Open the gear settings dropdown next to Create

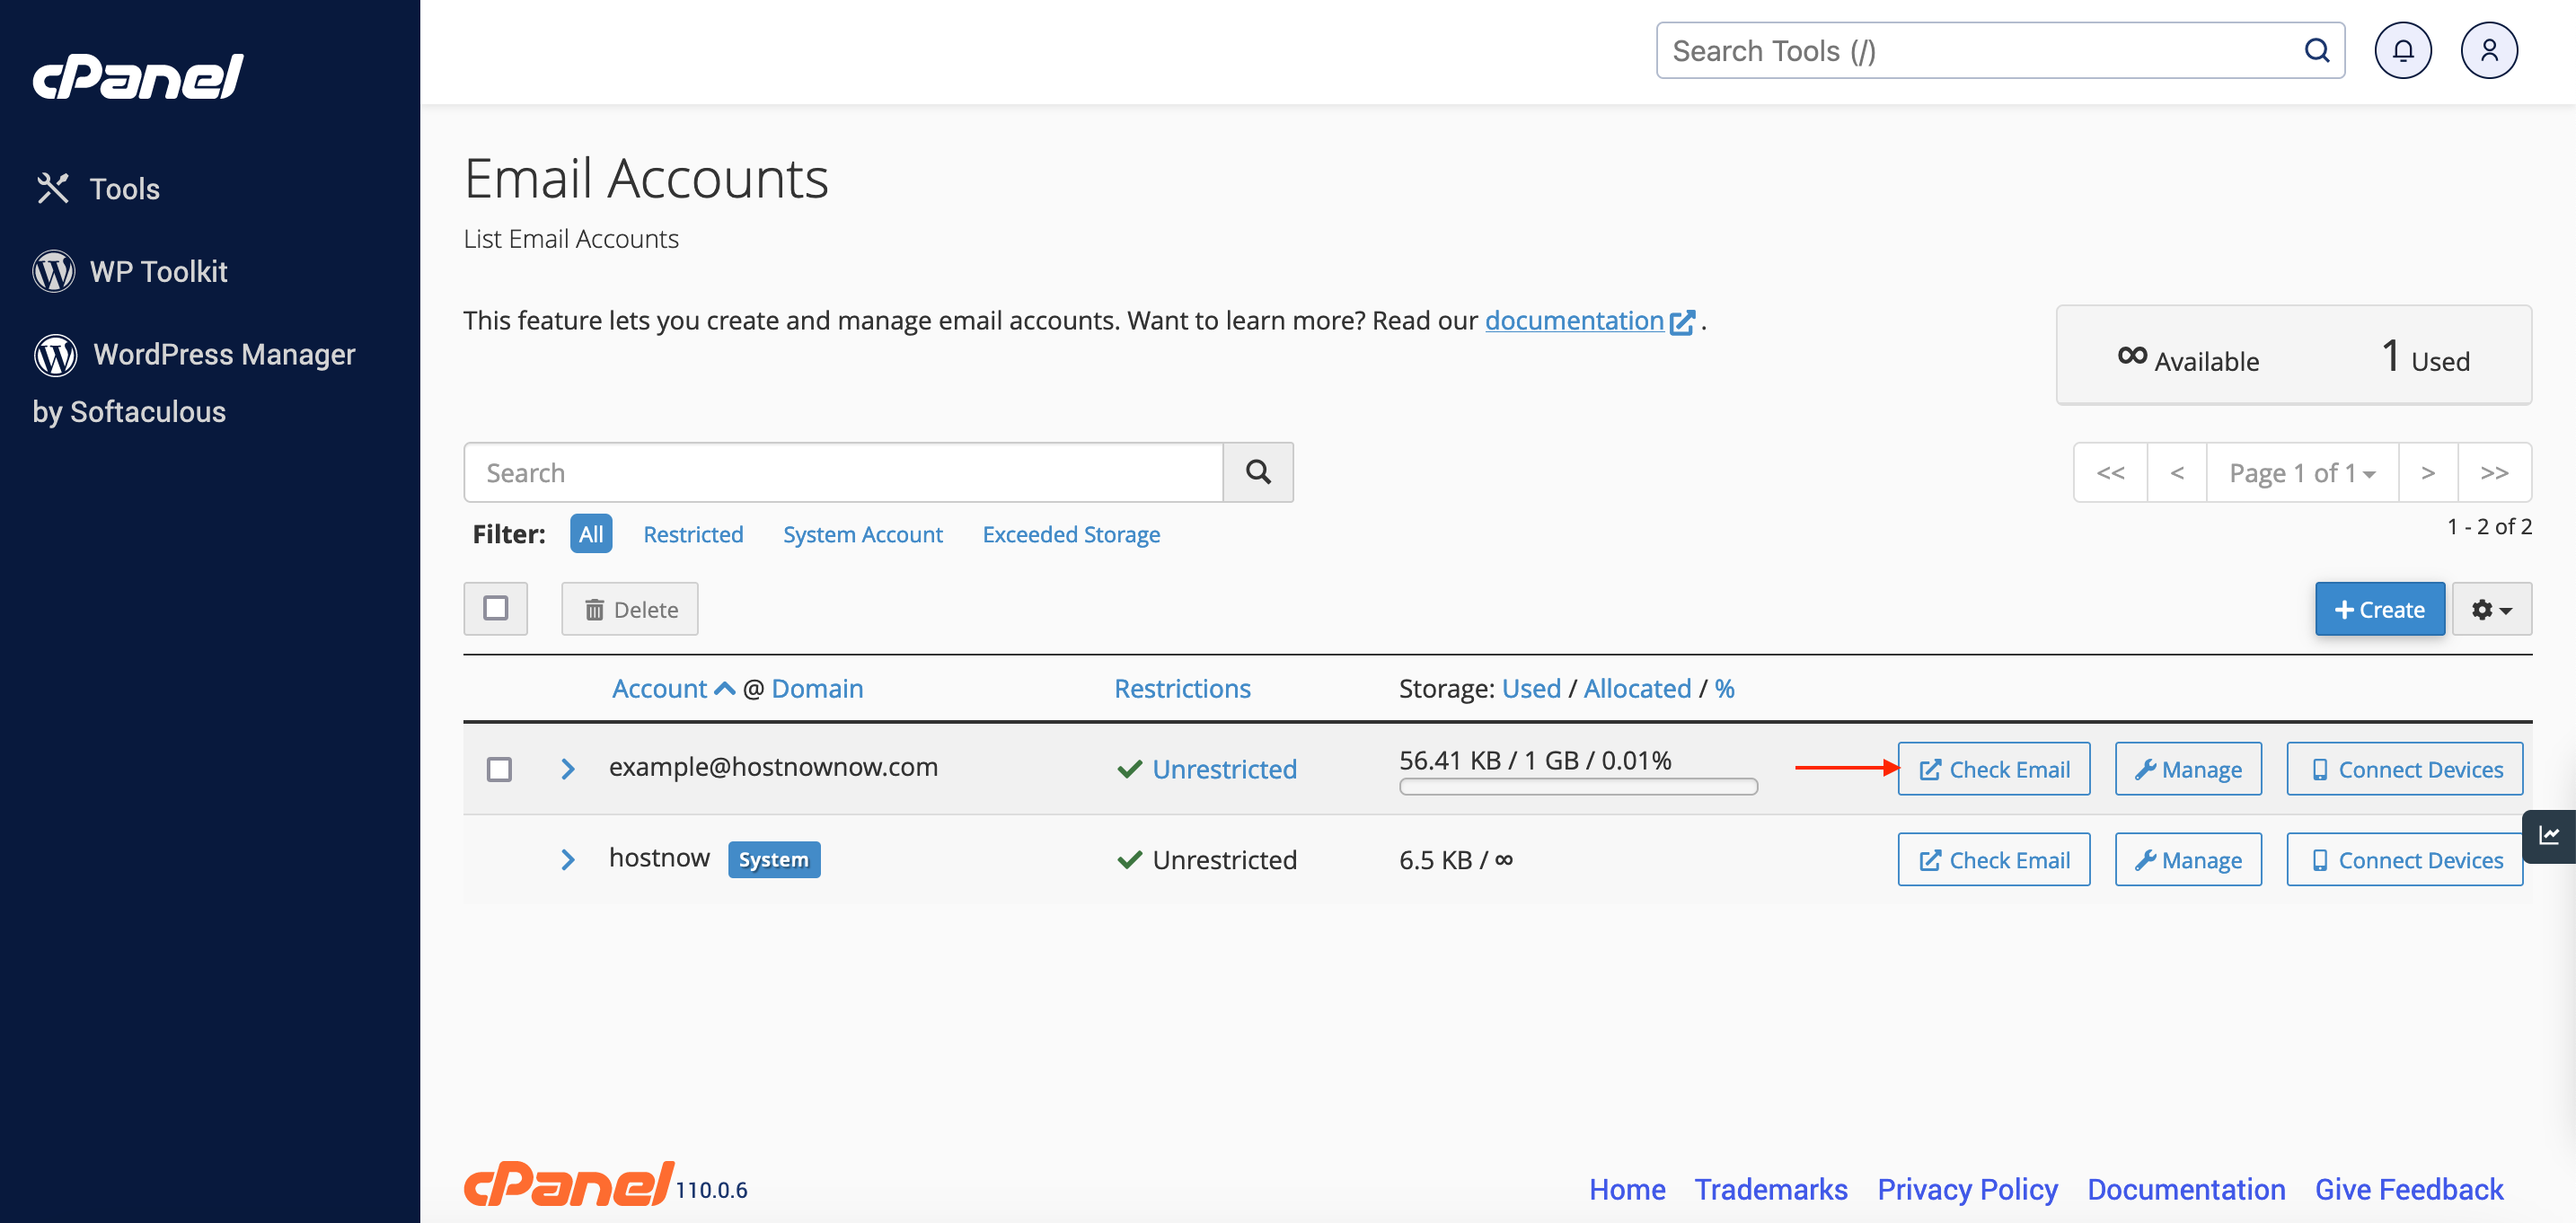pyautogui.click(x=2491, y=609)
